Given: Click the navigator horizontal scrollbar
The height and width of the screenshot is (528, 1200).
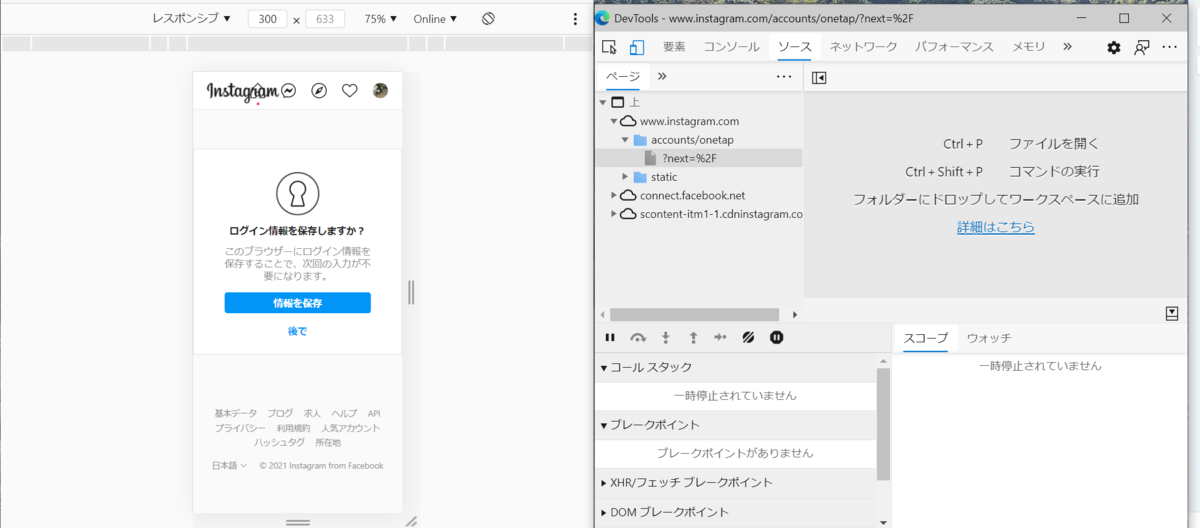Looking at the screenshot, I should point(694,314).
